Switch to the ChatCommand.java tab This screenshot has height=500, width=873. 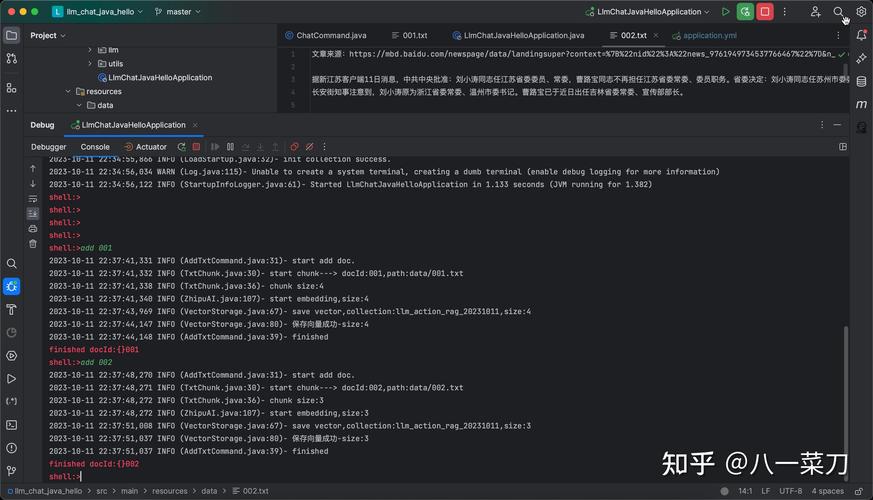coord(326,36)
